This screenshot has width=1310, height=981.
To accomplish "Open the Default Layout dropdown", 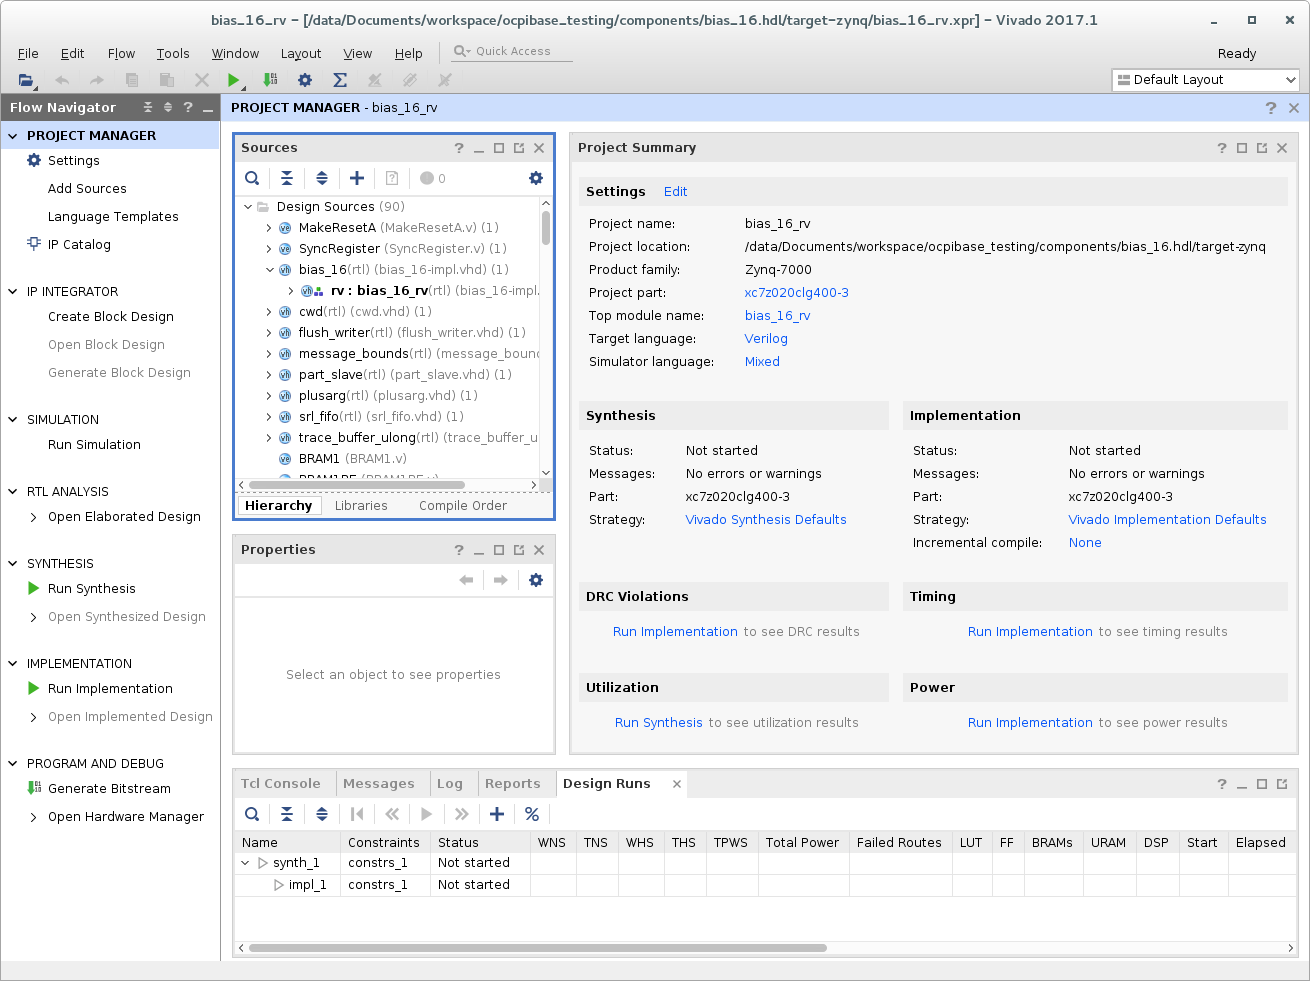I will pyautogui.click(x=1205, y=80).
